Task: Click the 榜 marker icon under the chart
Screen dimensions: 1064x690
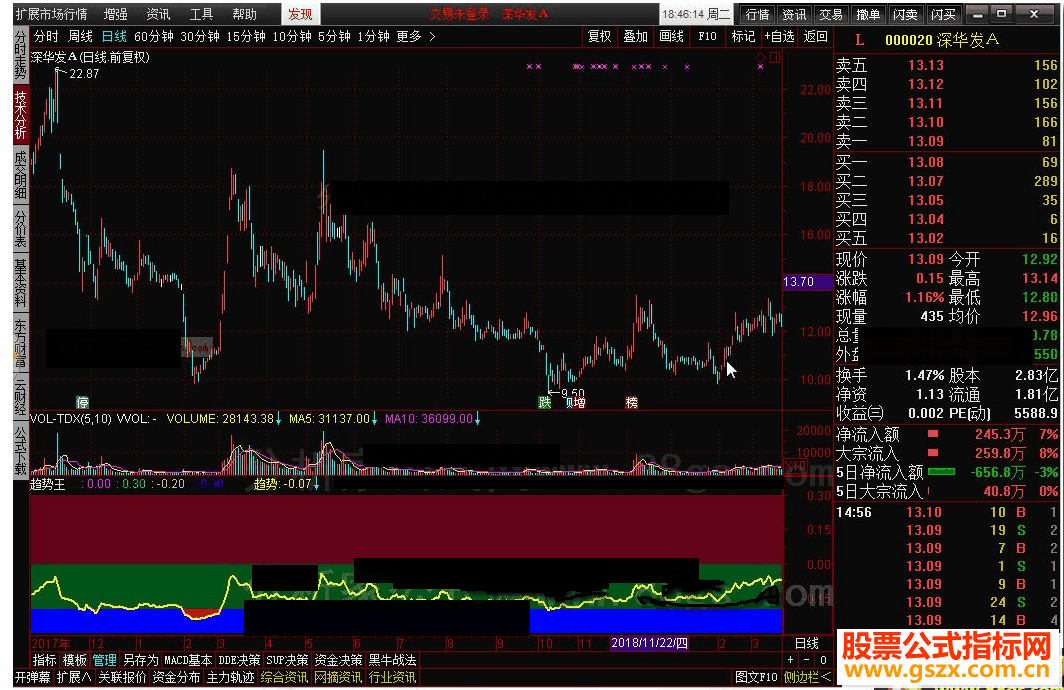Action: [x=631, y=402]
